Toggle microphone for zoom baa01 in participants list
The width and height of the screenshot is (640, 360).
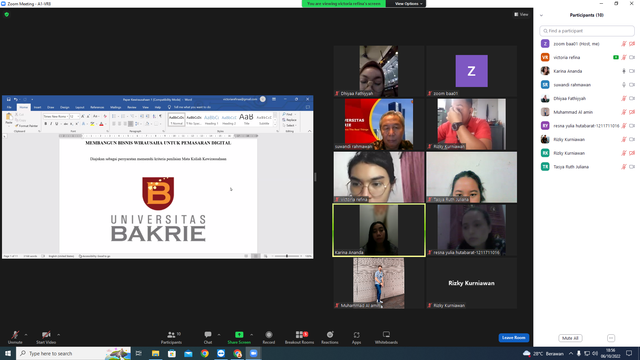(624, 44)
